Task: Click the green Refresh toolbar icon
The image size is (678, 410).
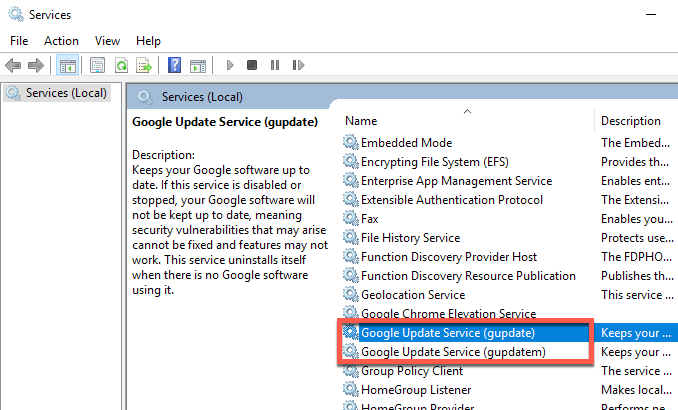Action: tap(121, 66)
